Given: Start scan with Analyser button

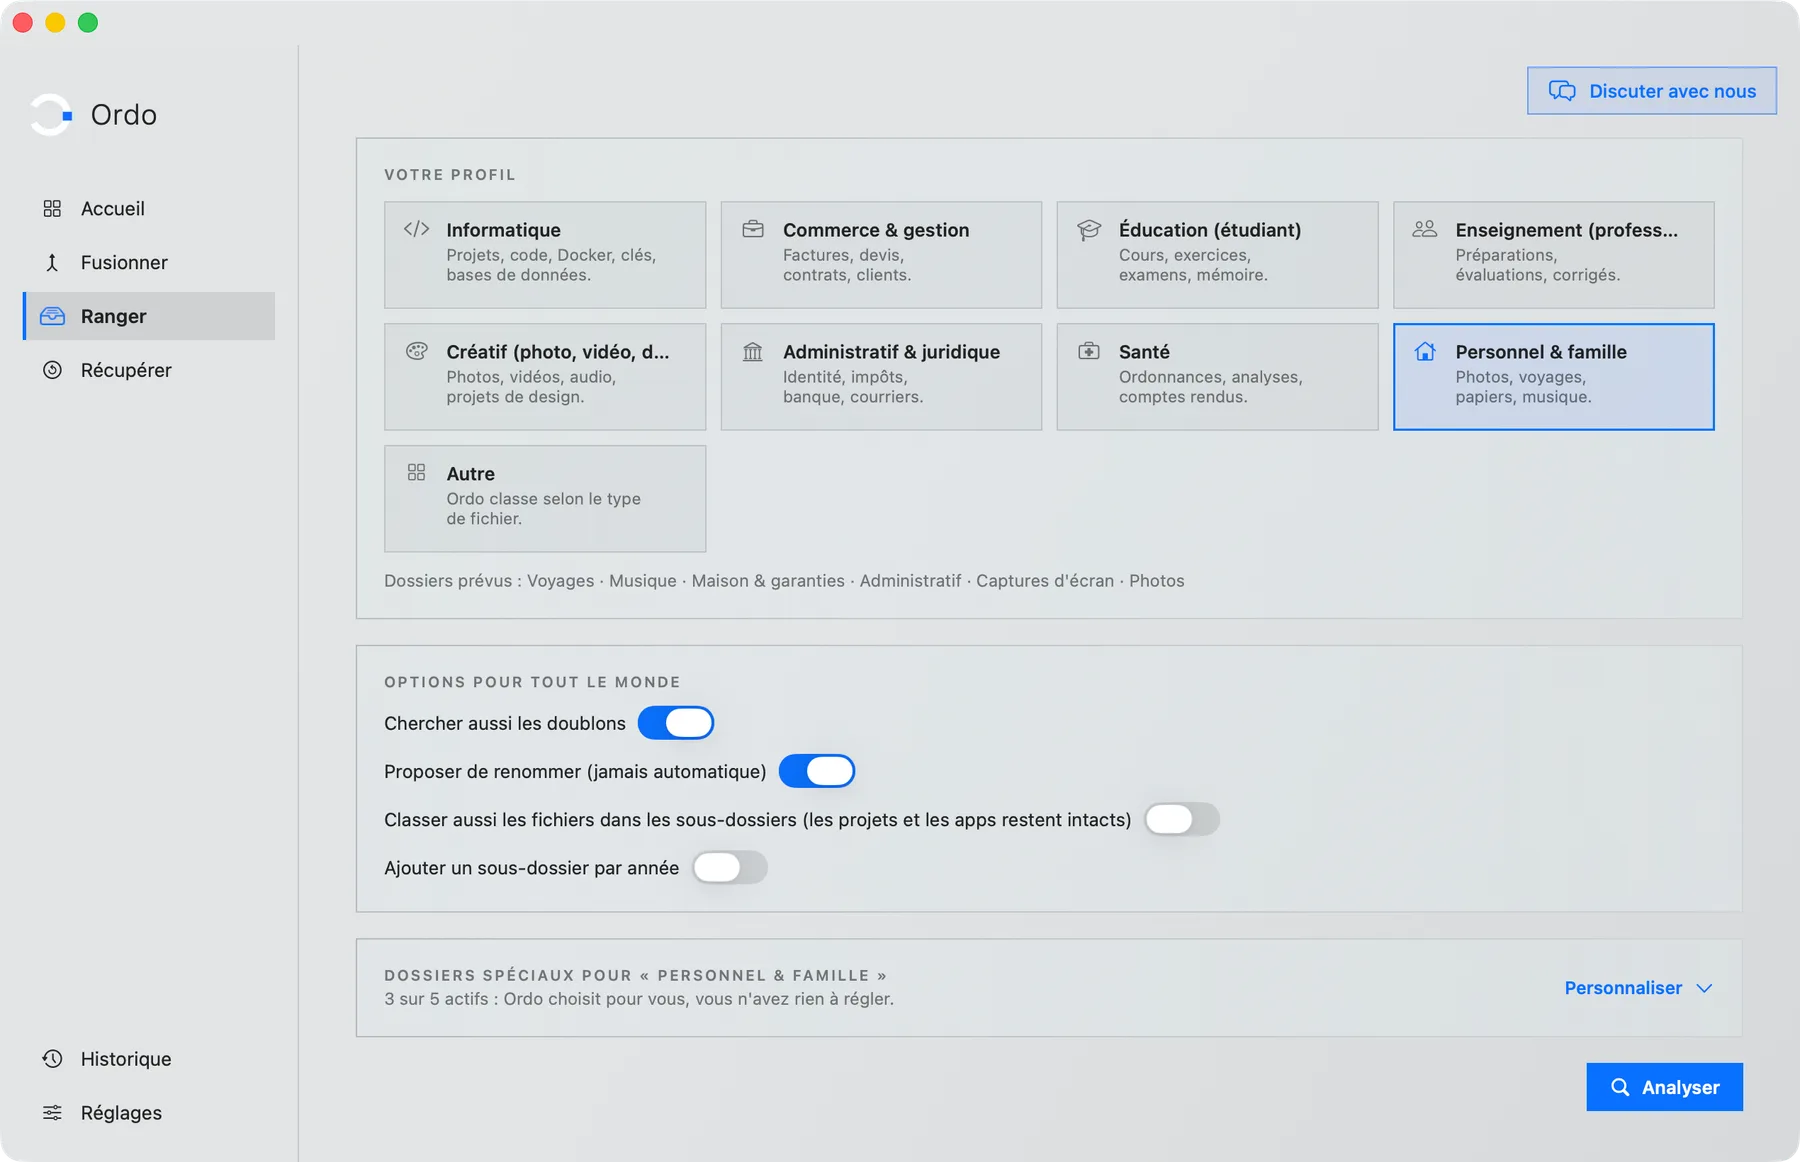Looking at the screenshot, I should [1664, 1087].
